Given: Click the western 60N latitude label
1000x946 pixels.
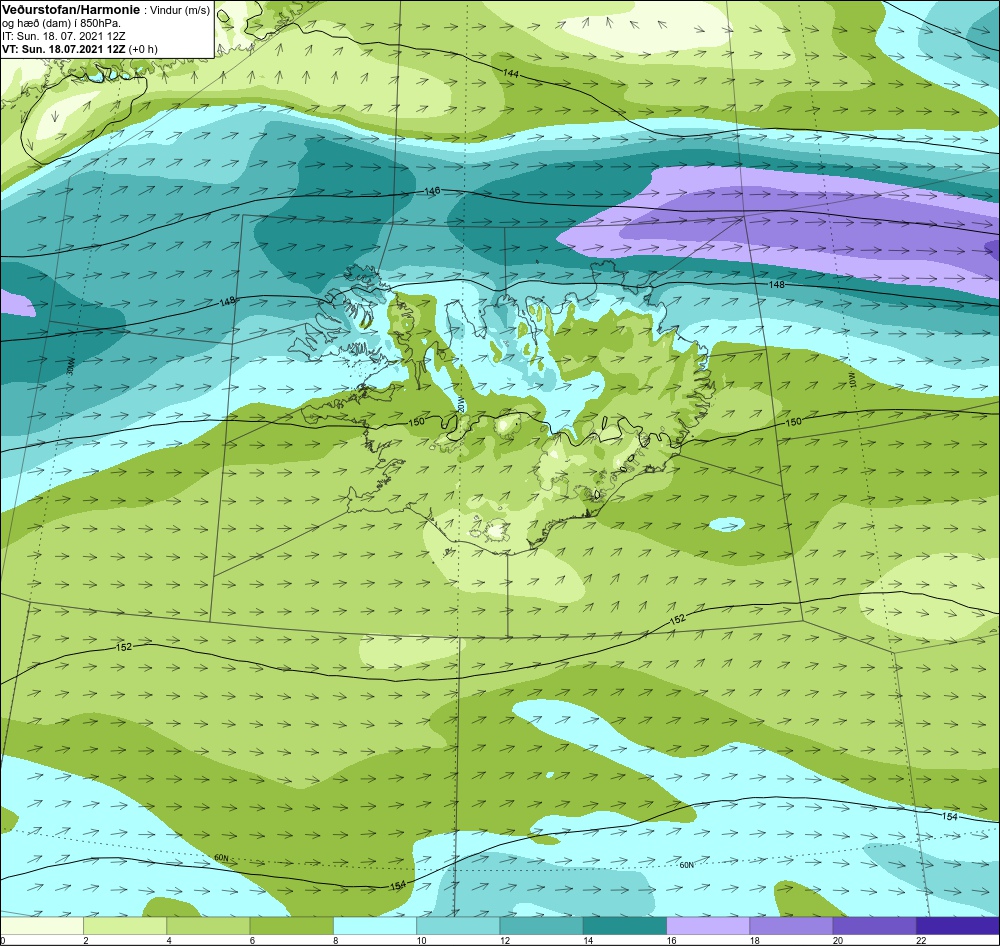Looking at the screenshot, I should point(221,858).
